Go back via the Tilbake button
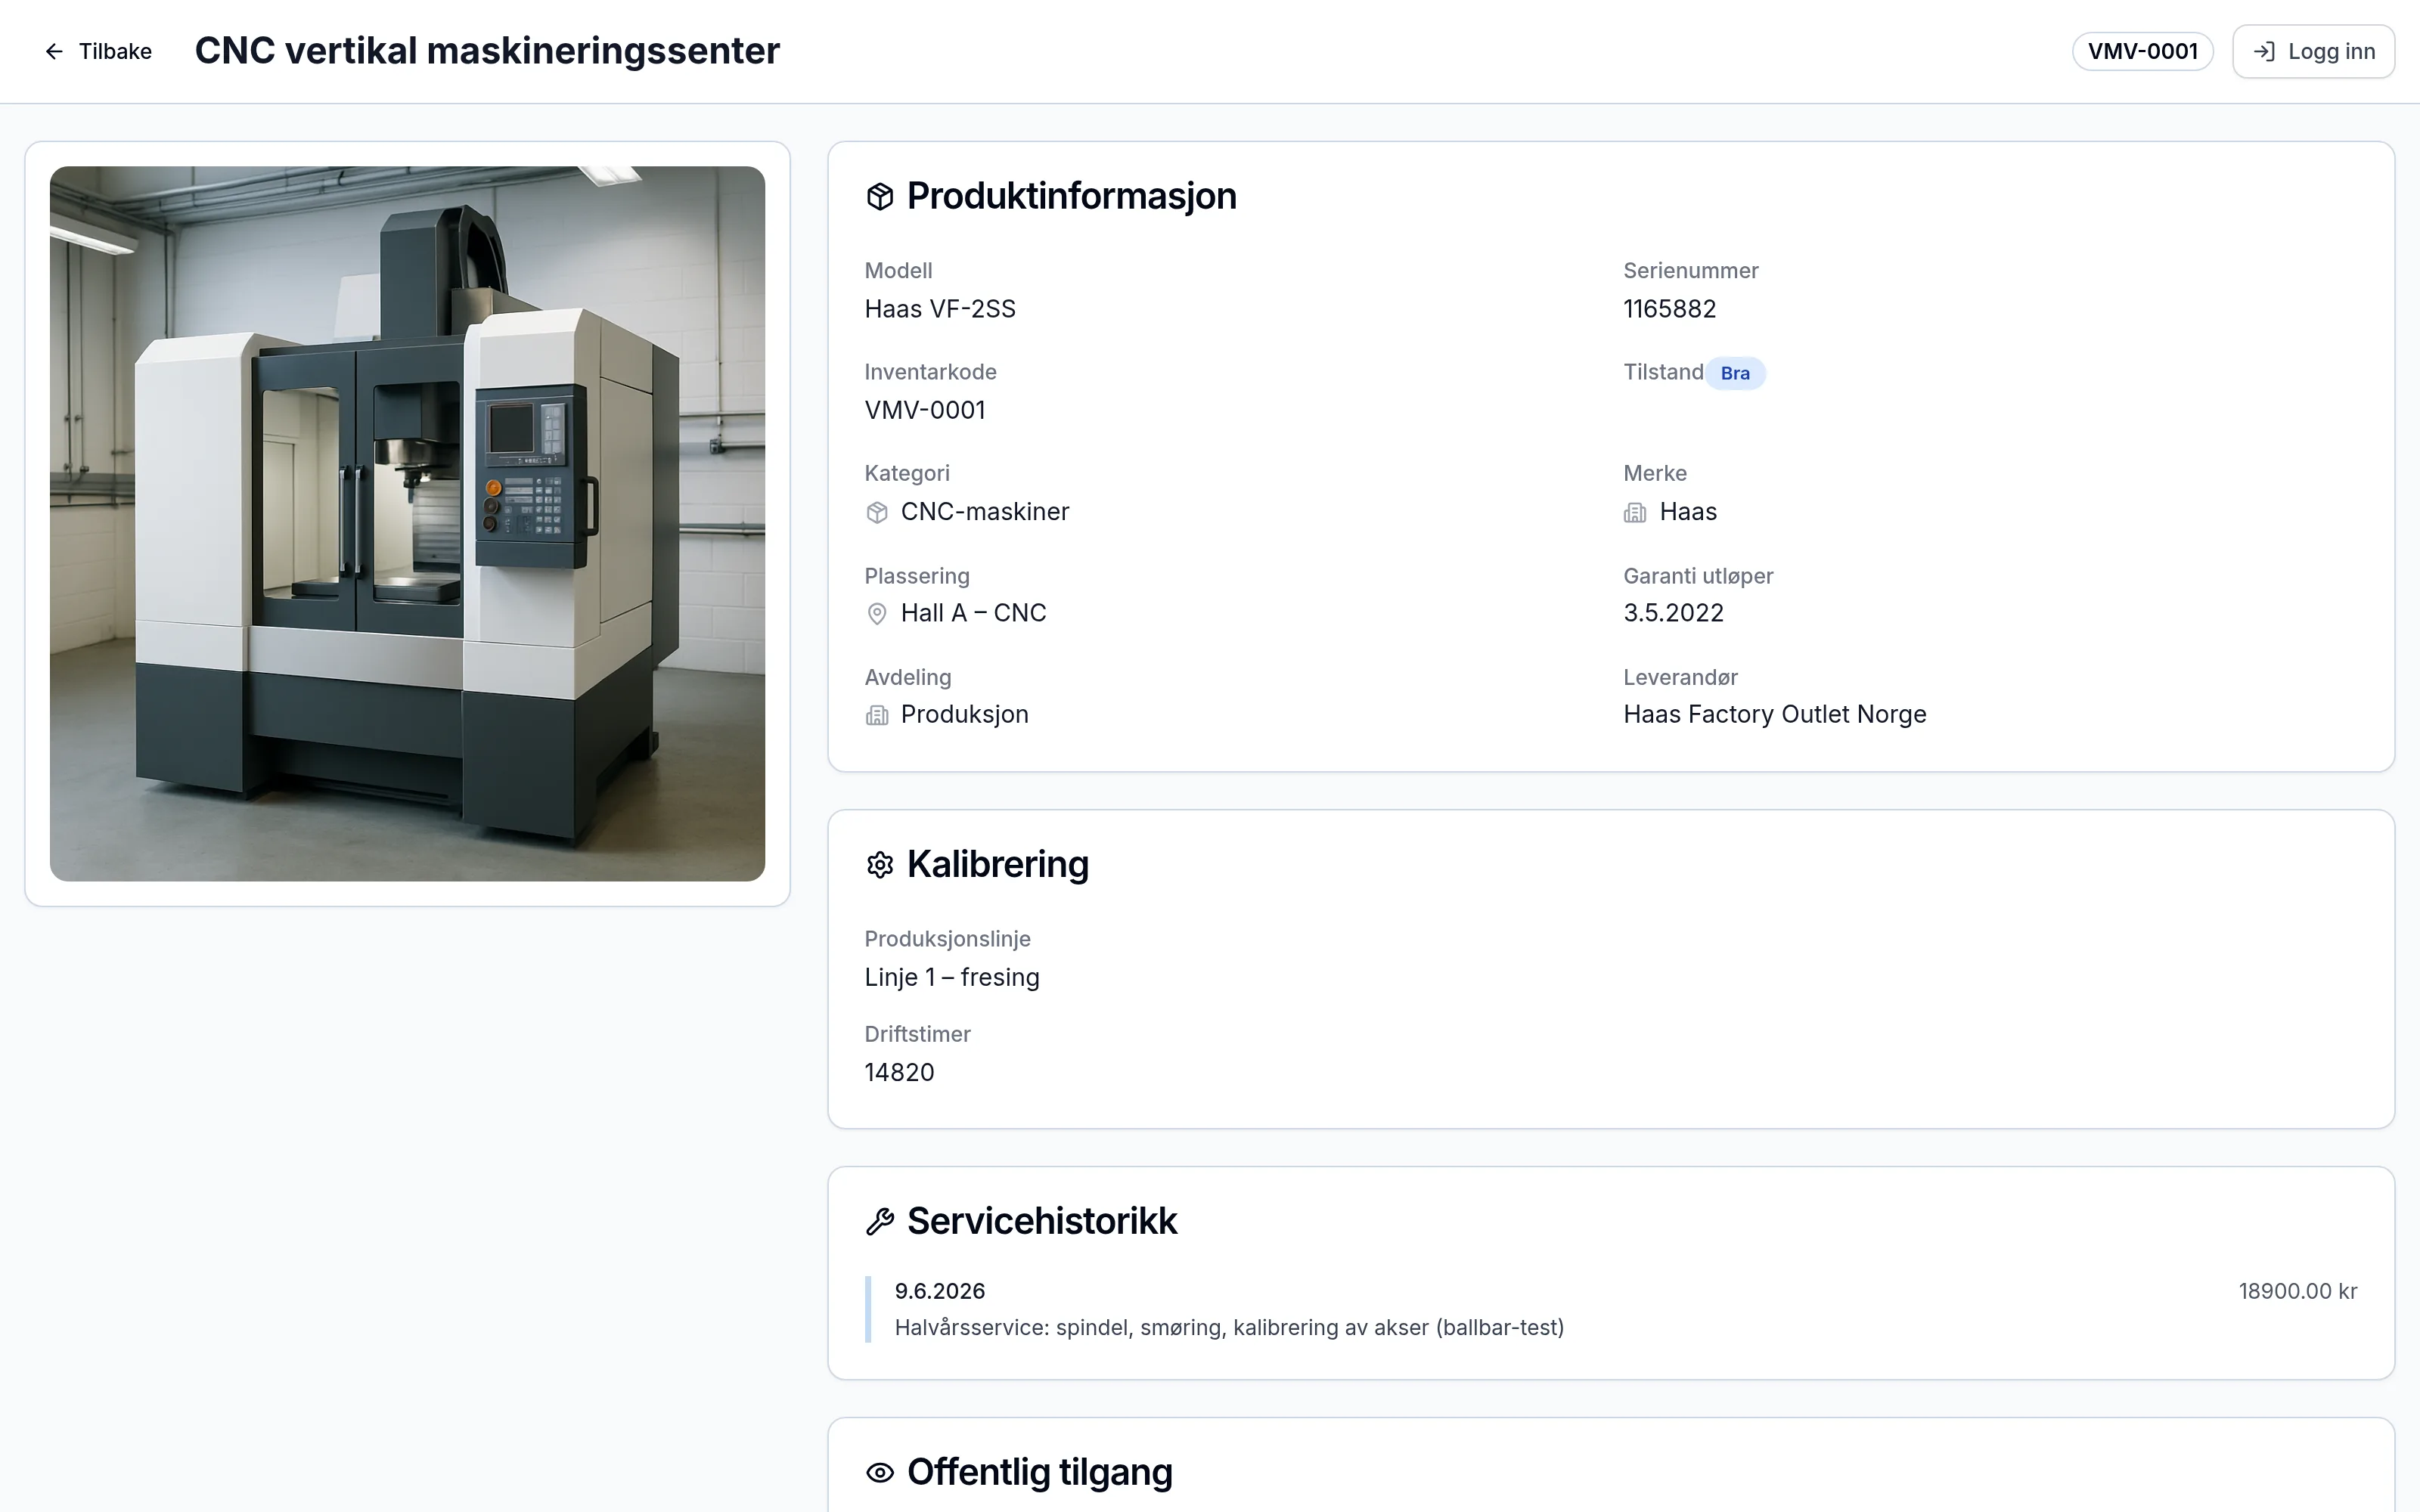The width and height of the screenshot is (2420, 1512). click(x=98, y=51)
